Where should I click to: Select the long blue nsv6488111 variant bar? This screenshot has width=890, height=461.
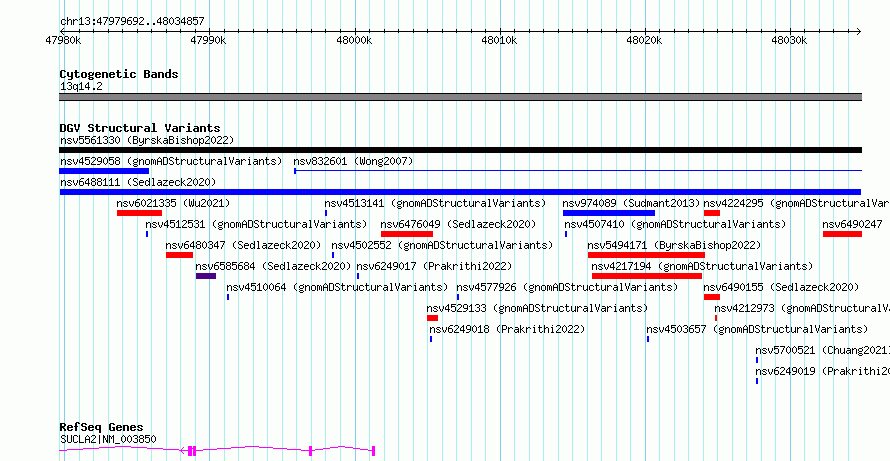pos(460,192)
